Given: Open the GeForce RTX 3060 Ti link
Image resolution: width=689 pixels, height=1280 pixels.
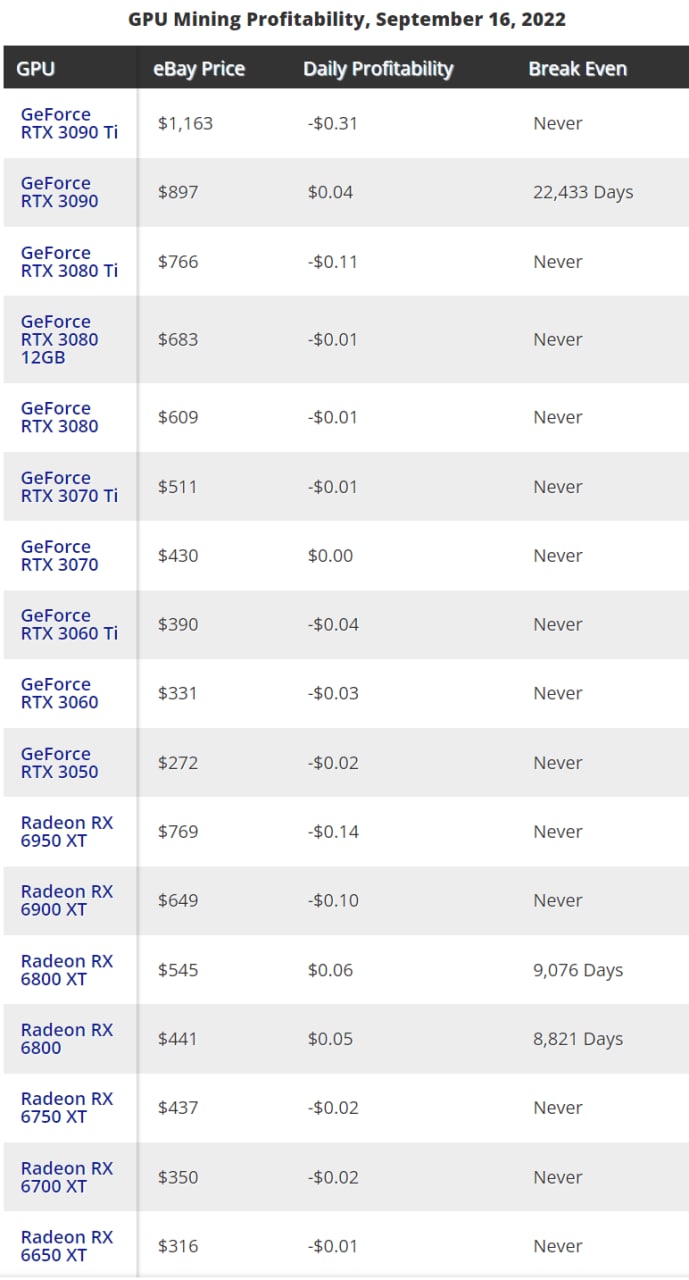Looking at the screenshot, I should pyautogui.click(x=69, y=624).
